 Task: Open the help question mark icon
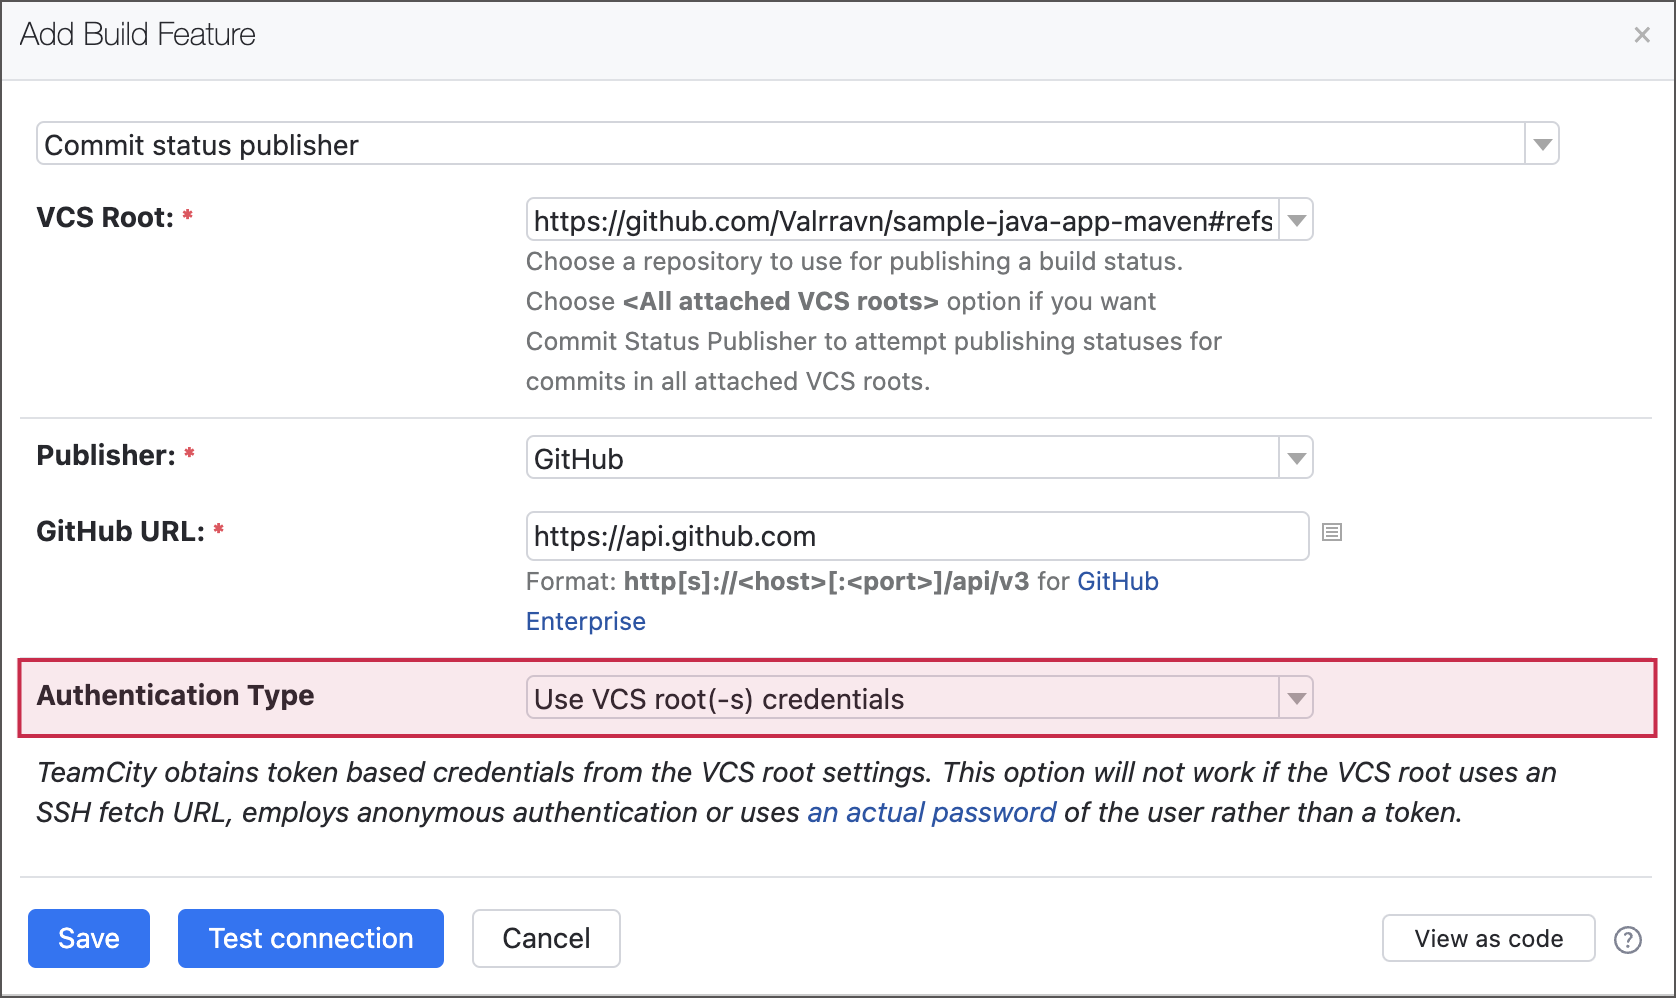coord(1628,940)
